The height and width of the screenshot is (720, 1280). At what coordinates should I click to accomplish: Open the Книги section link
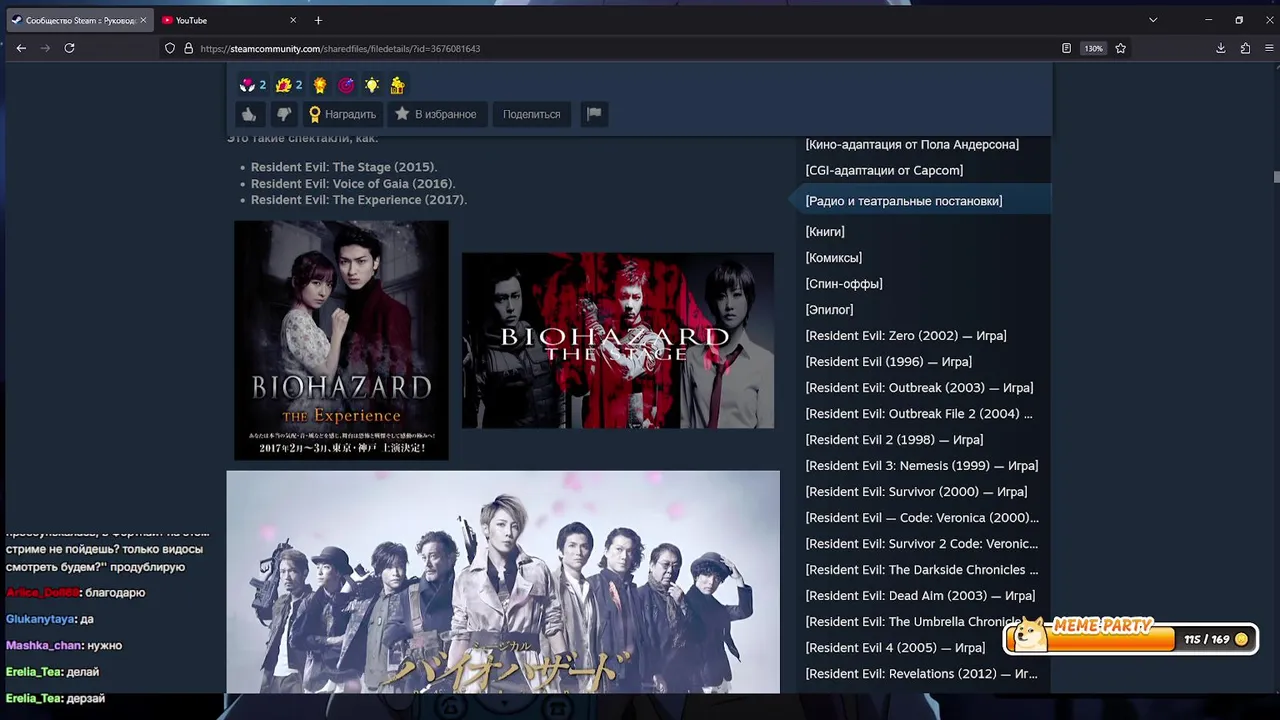tap(825, 231)
